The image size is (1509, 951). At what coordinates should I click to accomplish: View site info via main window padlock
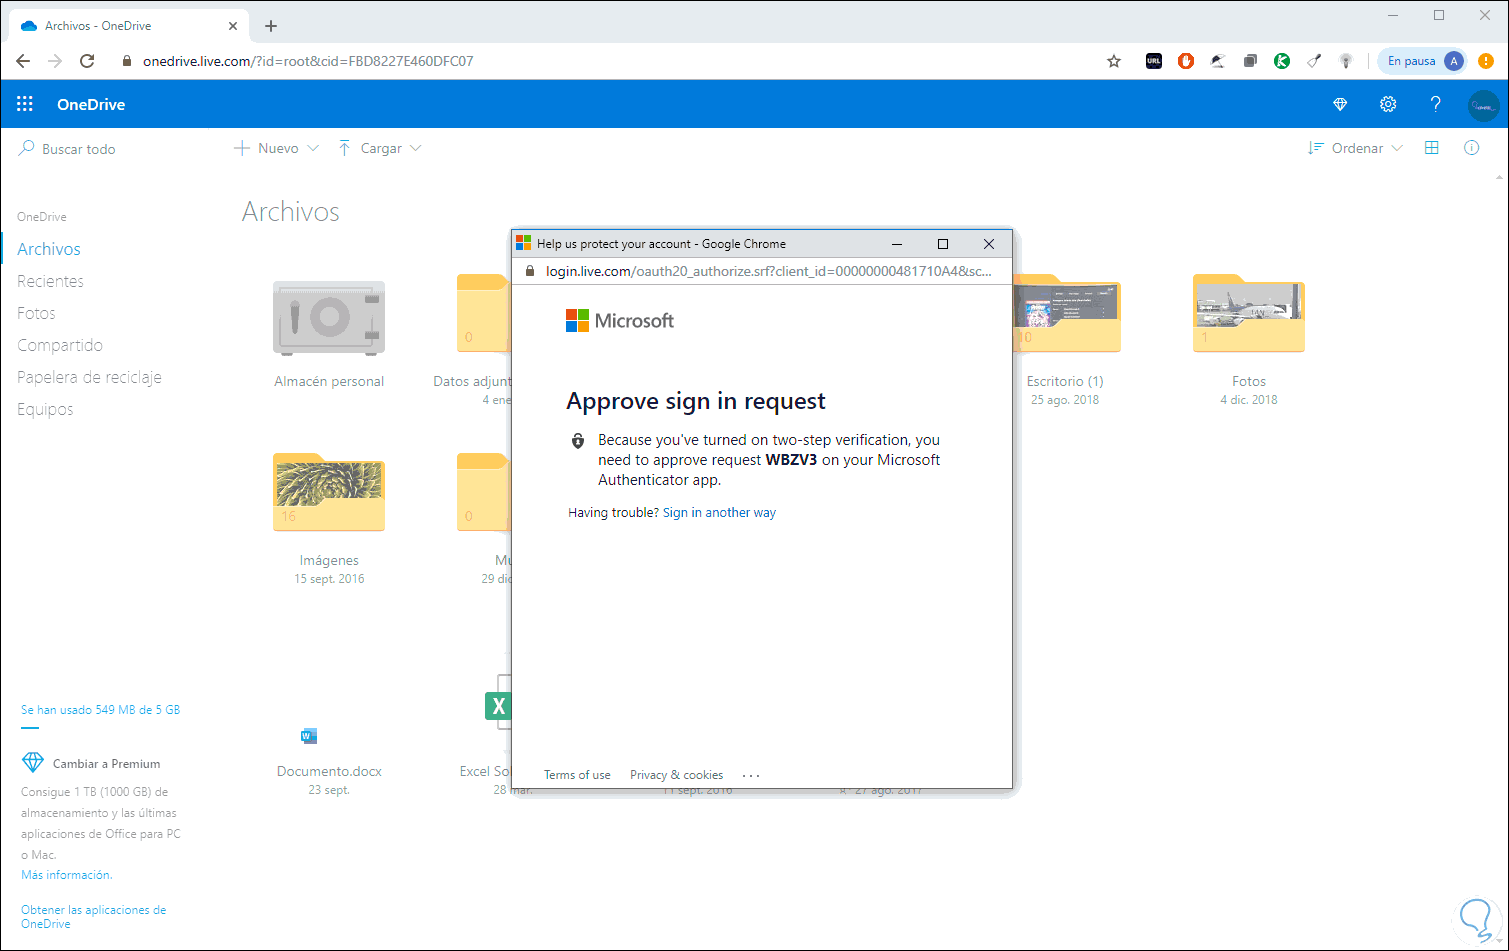pyautogui.click(x=127, y=61)
